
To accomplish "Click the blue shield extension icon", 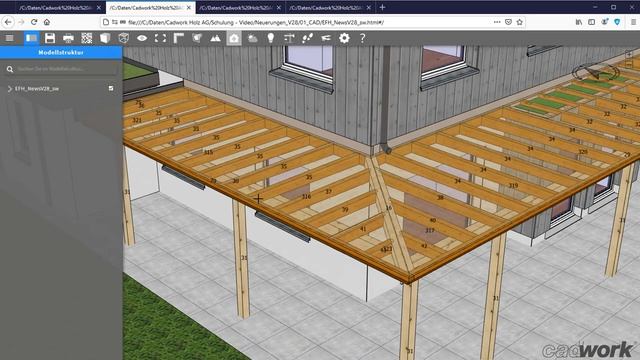I will [x=617, y=22].
